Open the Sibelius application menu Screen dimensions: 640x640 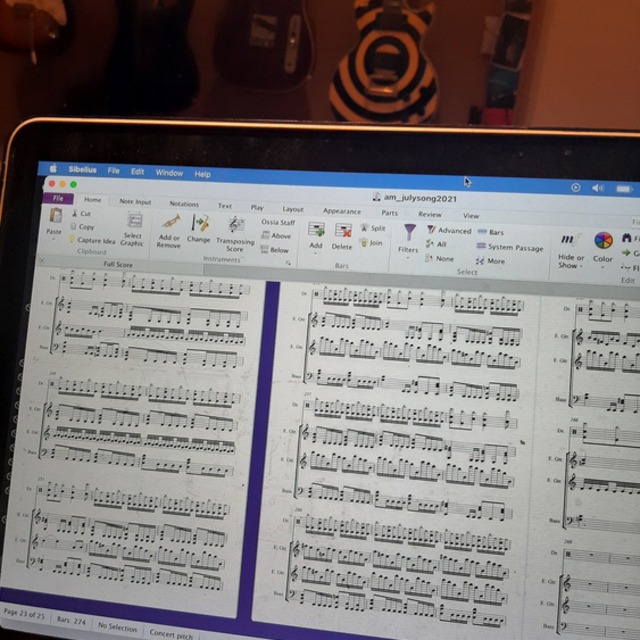pyautogui.click(x=82, y=169)
